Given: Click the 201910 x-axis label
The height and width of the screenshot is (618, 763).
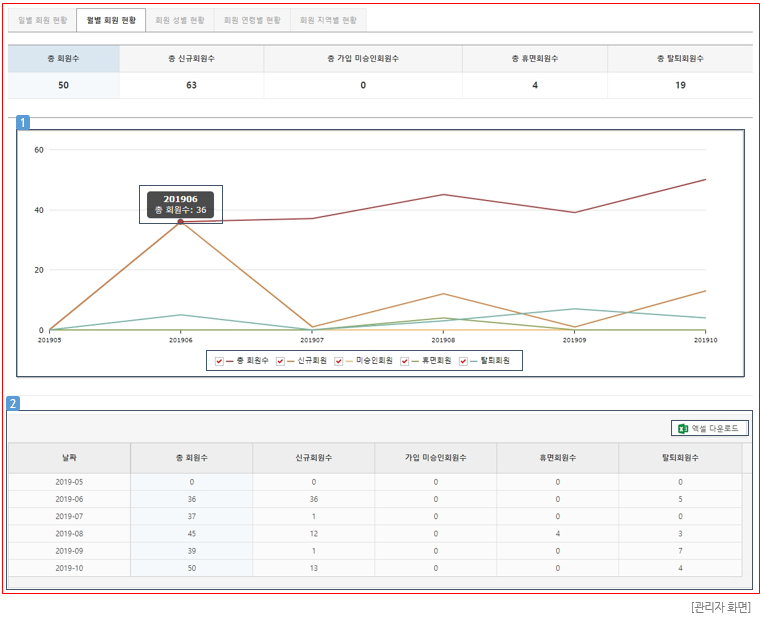Looking at the screenshot, I should (706, 340).
